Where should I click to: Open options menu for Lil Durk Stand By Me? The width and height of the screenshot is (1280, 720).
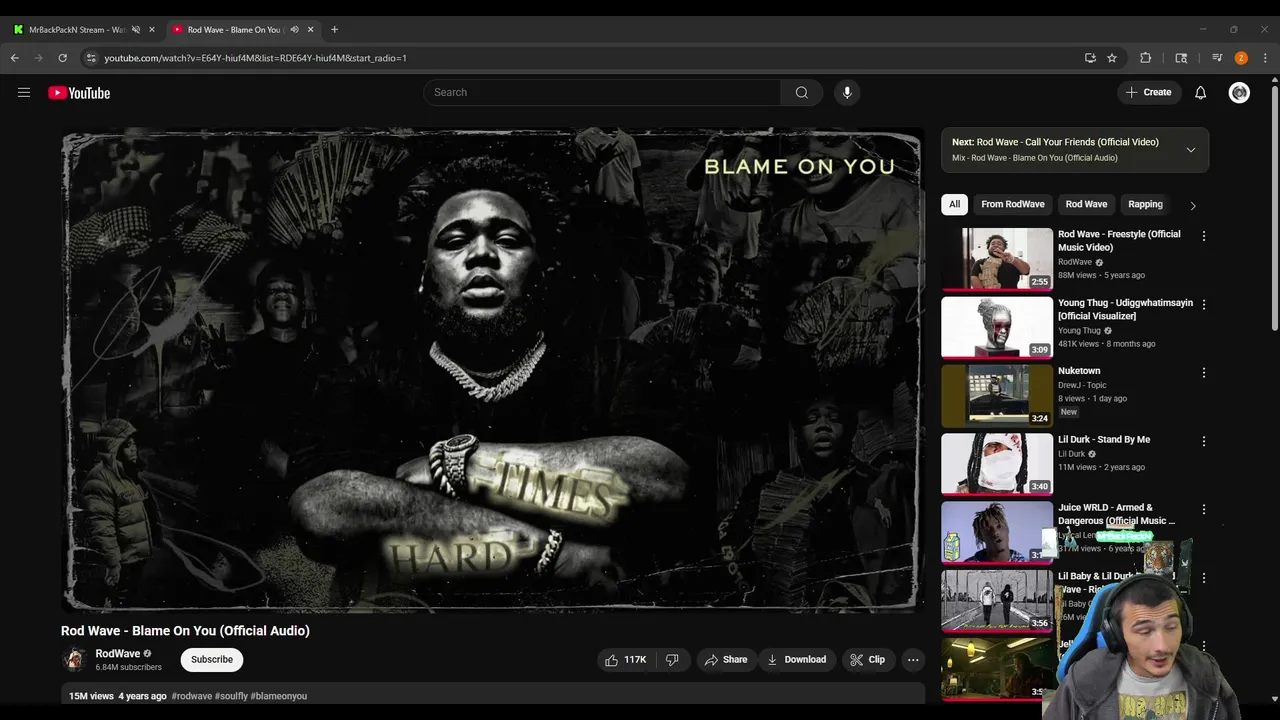click(x=1203, y=441)
